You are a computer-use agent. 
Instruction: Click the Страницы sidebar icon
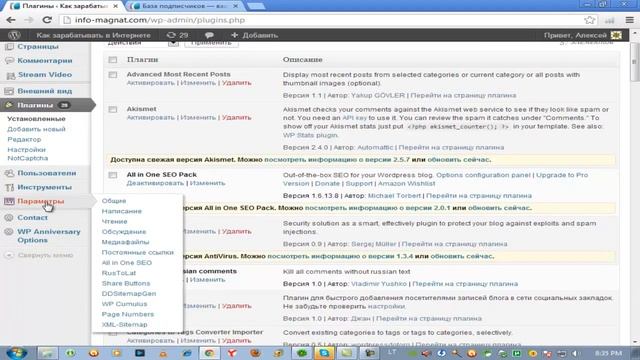click(x=9, y=47)
